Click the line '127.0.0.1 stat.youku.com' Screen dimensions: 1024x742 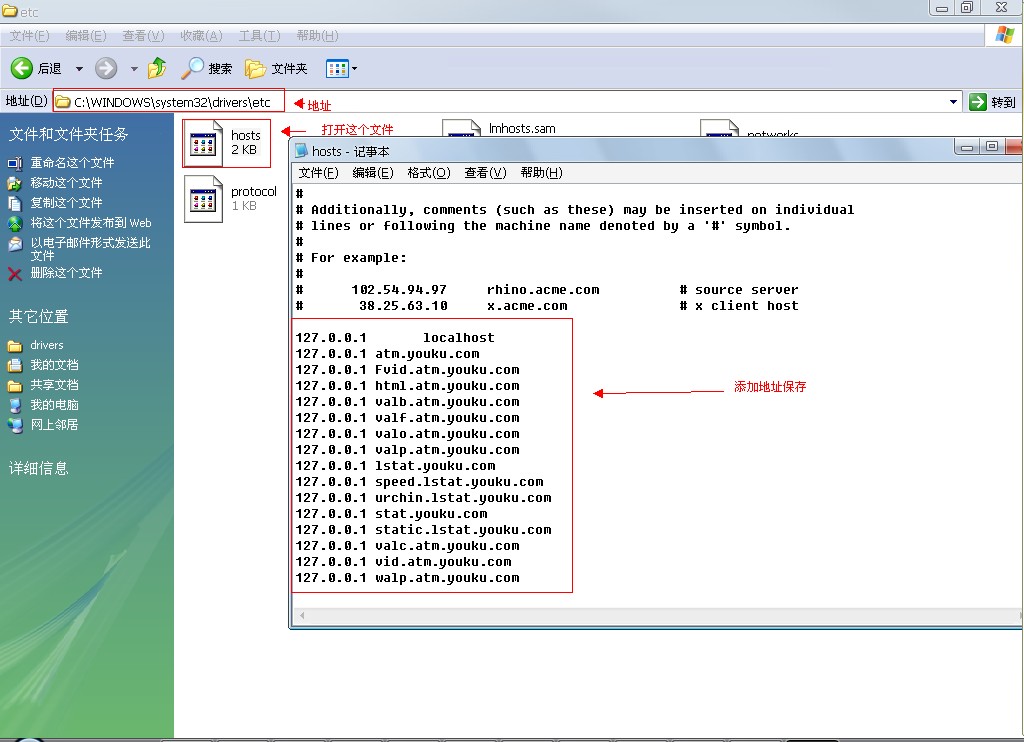click(x=391, y=514)
